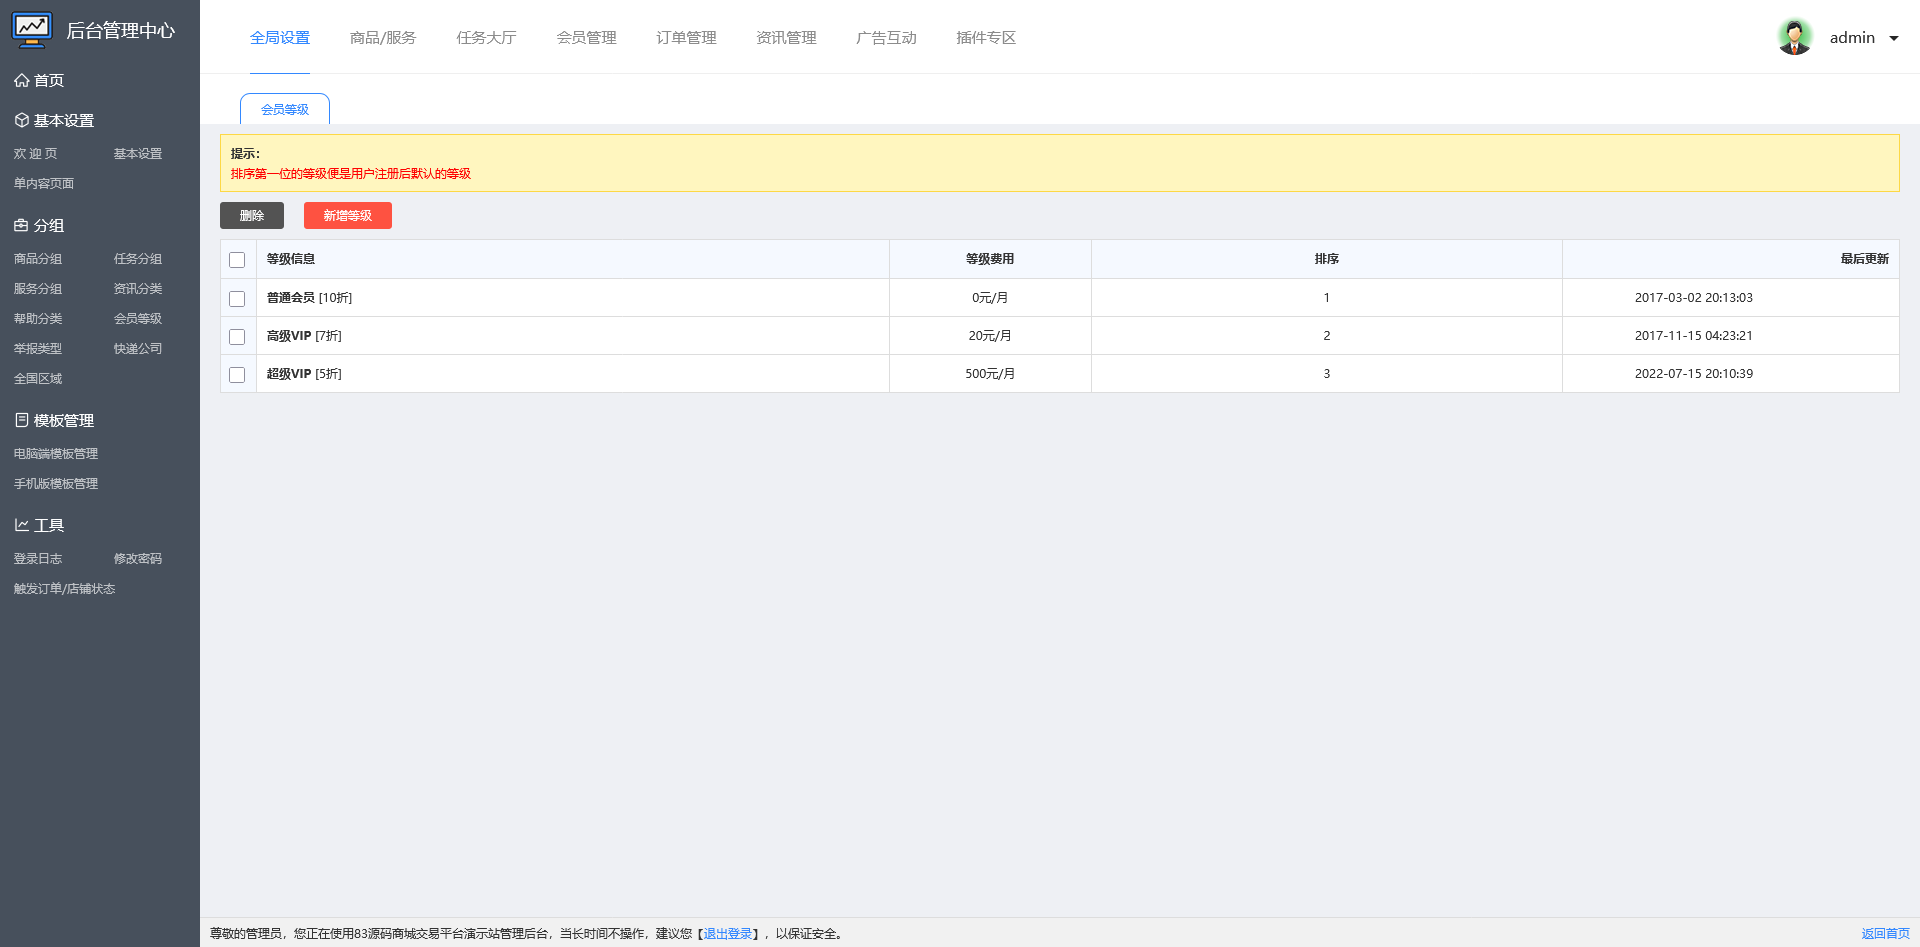The height and width of the screenshot is (947, 1920).
Task: Check the 高级VIP row checkbox
Action: pos(237,337)
